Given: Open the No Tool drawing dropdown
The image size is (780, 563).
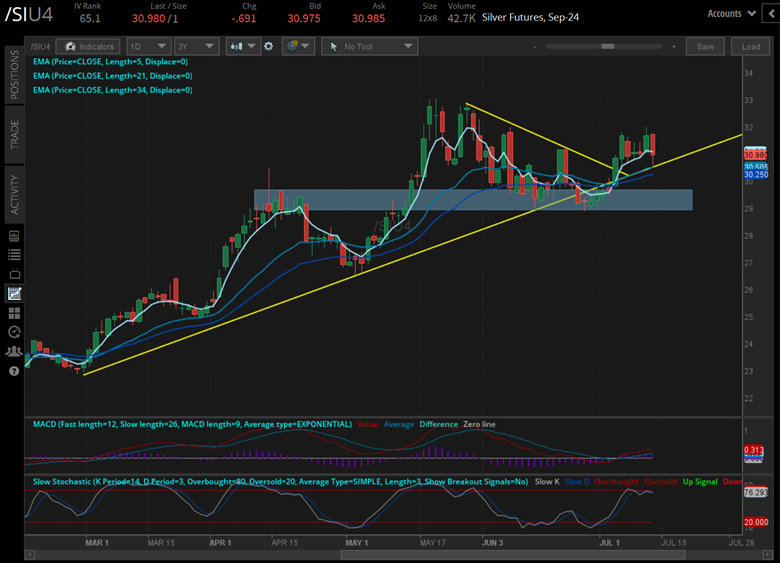Looking at the screenshot, I should [x=370, y=46].
